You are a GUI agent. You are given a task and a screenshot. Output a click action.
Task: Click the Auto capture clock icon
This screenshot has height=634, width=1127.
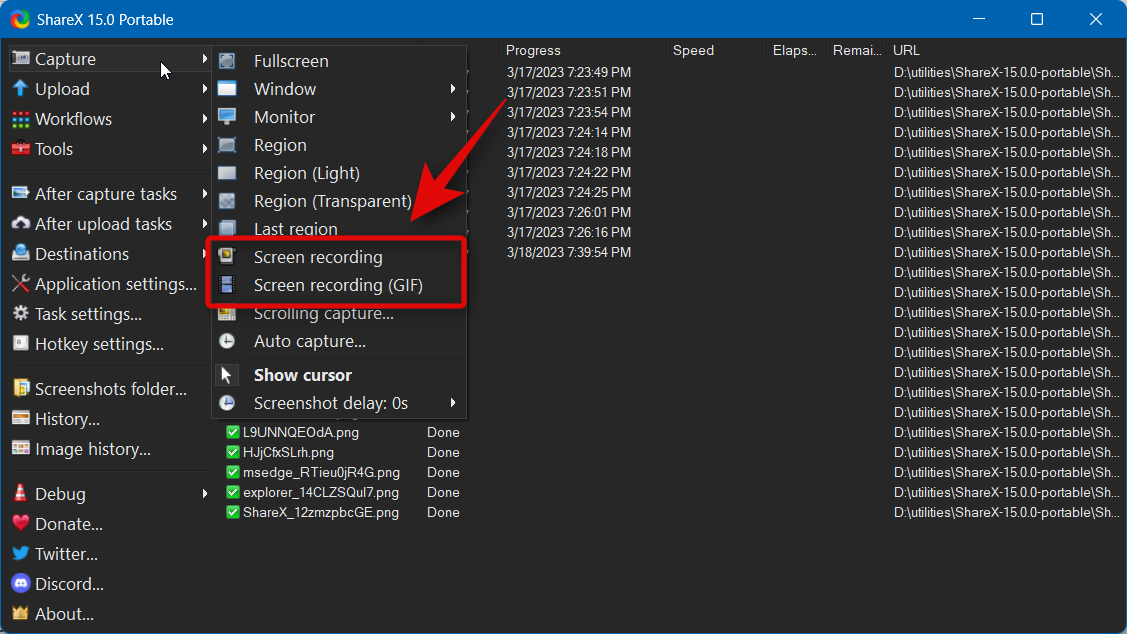click(x=228, y=341)
